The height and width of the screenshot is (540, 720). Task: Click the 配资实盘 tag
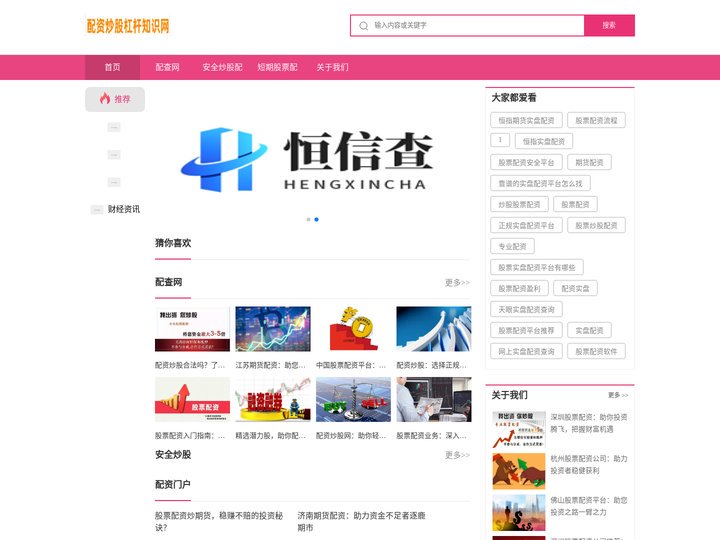575,288
